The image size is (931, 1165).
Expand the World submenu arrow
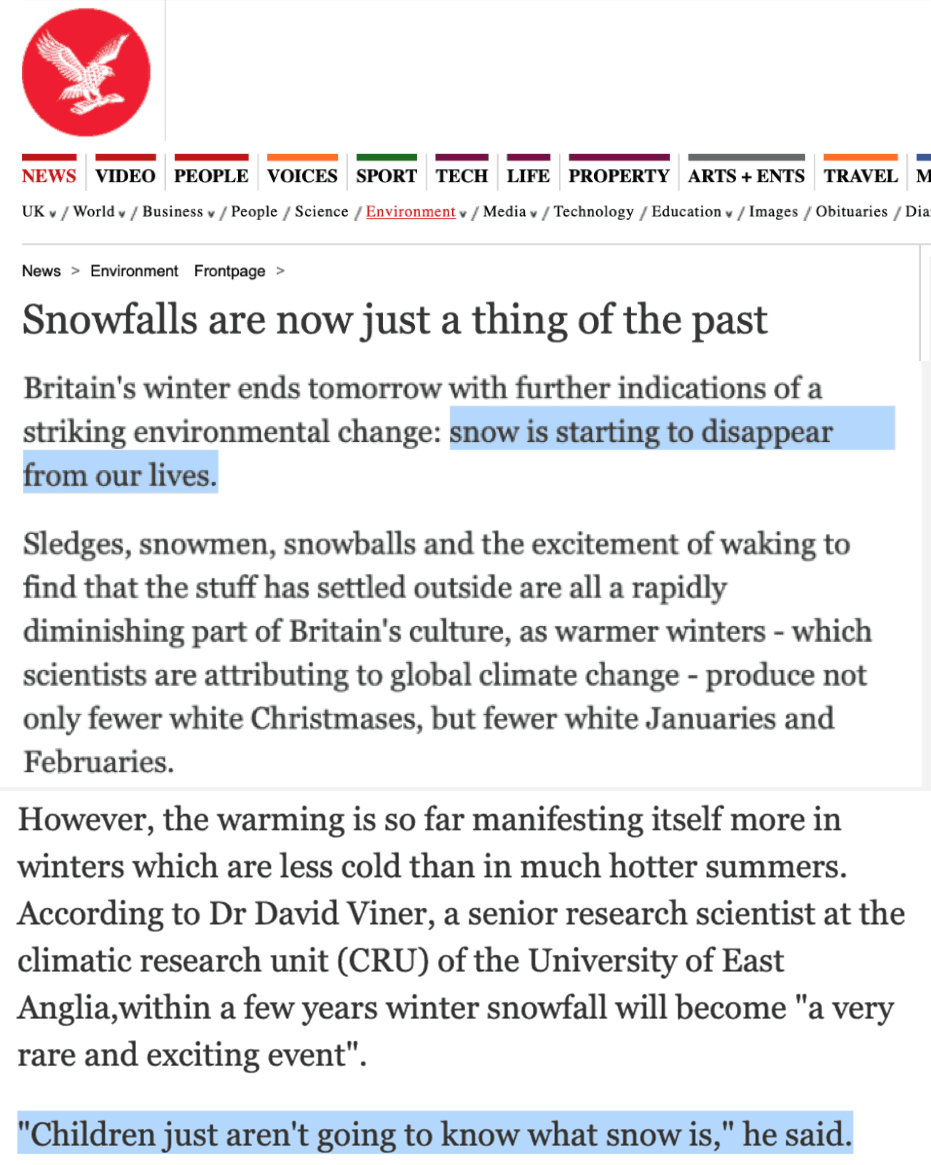pyautogui.click(x=122, y=213)
